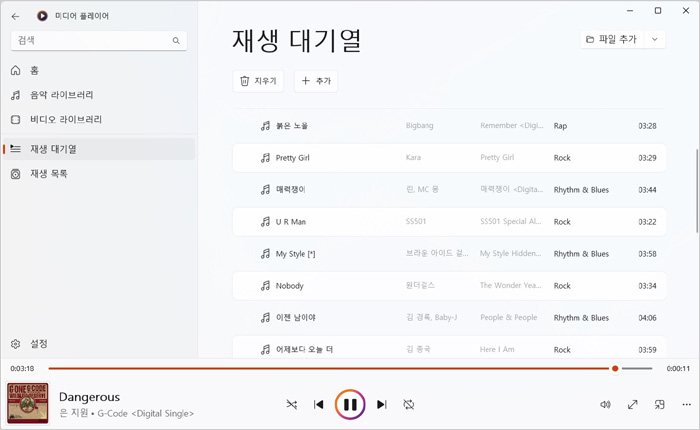Open 설정 at bottom of sidebar

tap(38, 343)
